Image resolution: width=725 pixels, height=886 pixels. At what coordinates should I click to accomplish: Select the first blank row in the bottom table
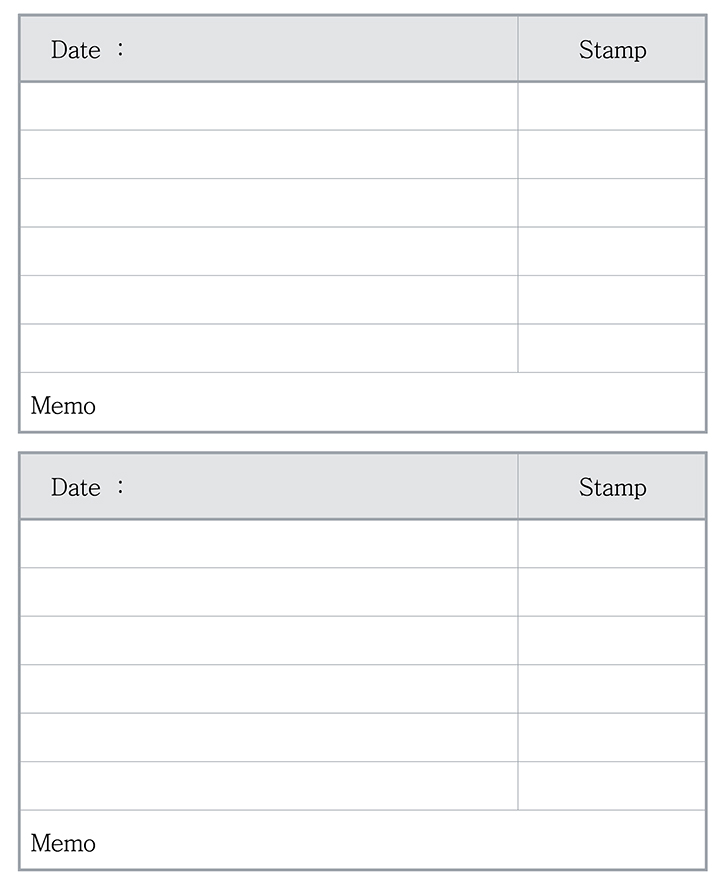point(268,544)
